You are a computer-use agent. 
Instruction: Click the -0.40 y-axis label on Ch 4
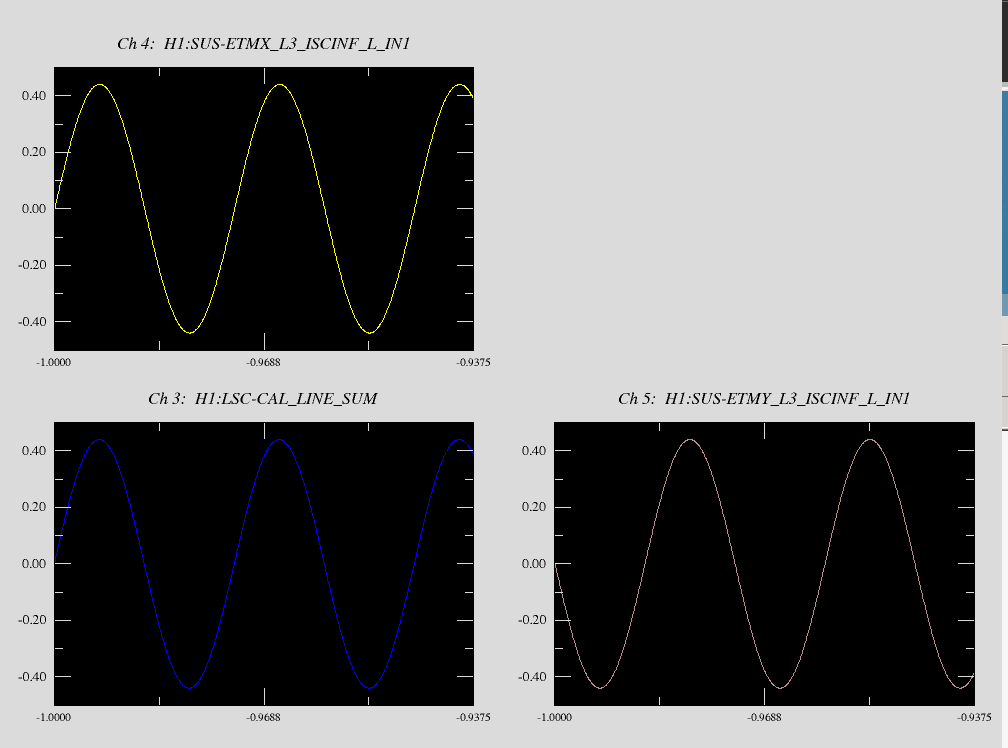32,322
